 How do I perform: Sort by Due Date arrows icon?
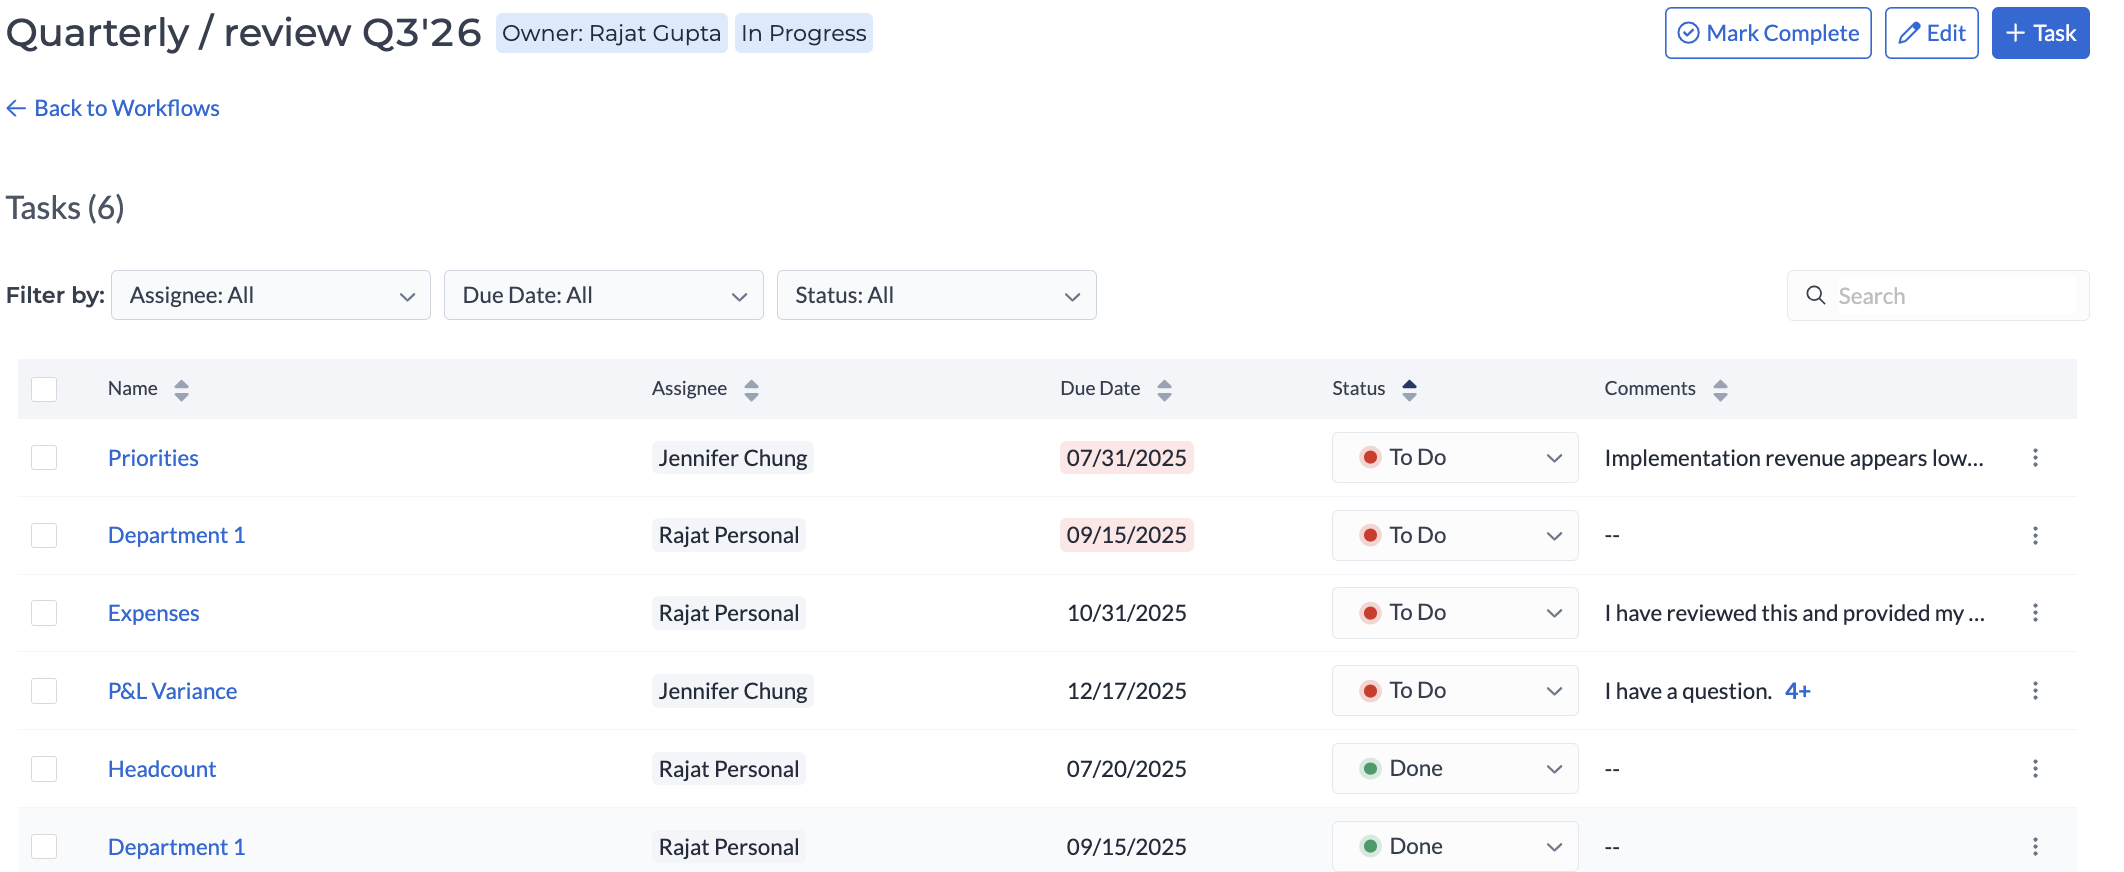point(1164,389)
